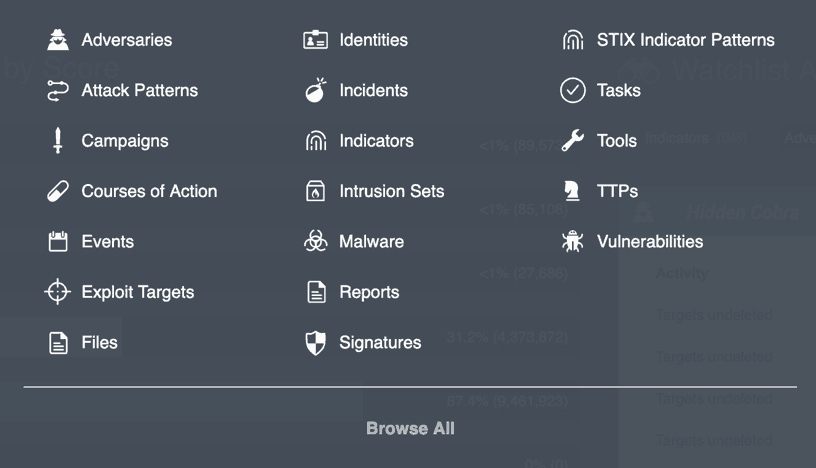Choose the Malware label
Screen dimensions: 816x468
tap(372, 242)
